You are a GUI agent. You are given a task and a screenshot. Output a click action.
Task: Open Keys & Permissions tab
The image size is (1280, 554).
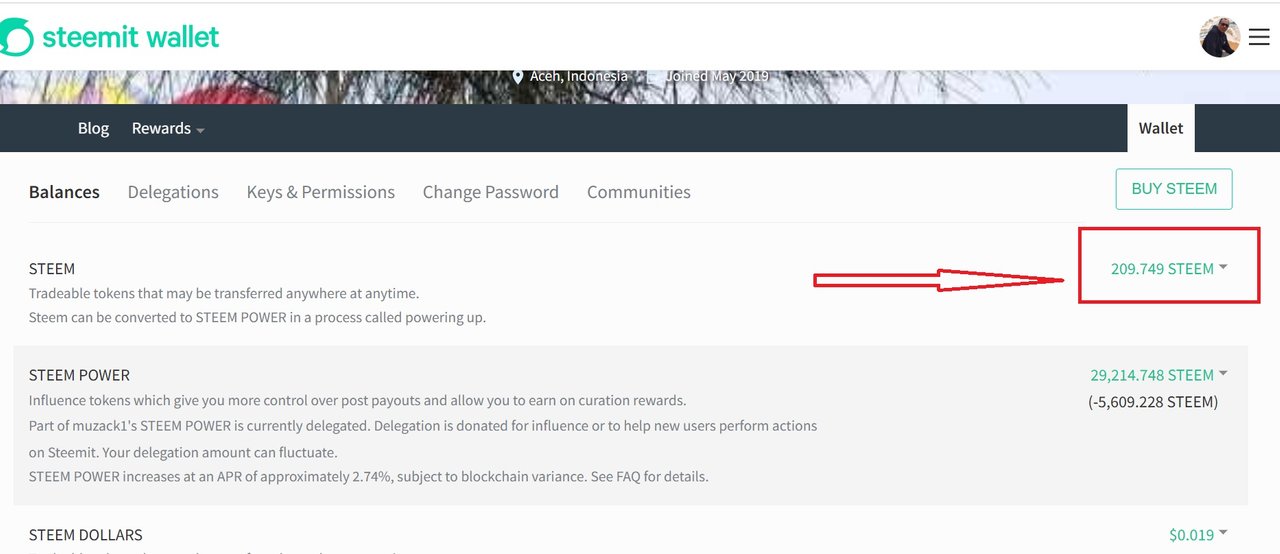[321, 192]
